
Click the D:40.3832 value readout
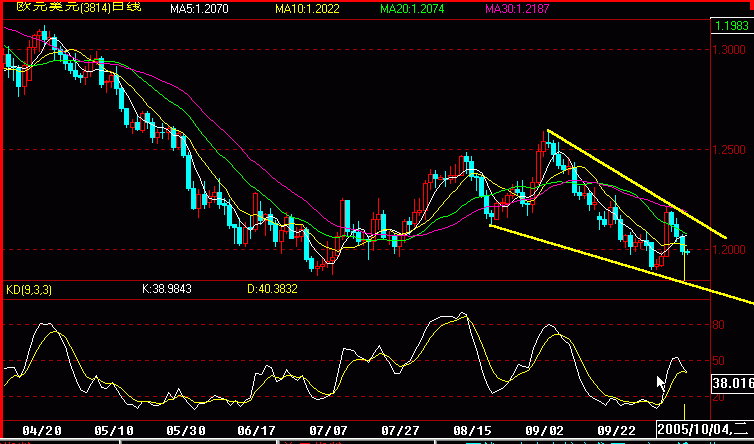272,289
